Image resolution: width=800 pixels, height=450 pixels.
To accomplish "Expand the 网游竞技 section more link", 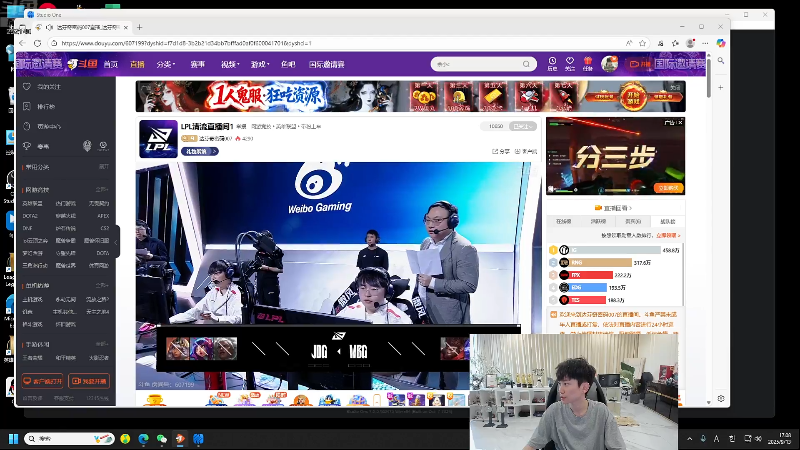I will coord(102,189).
